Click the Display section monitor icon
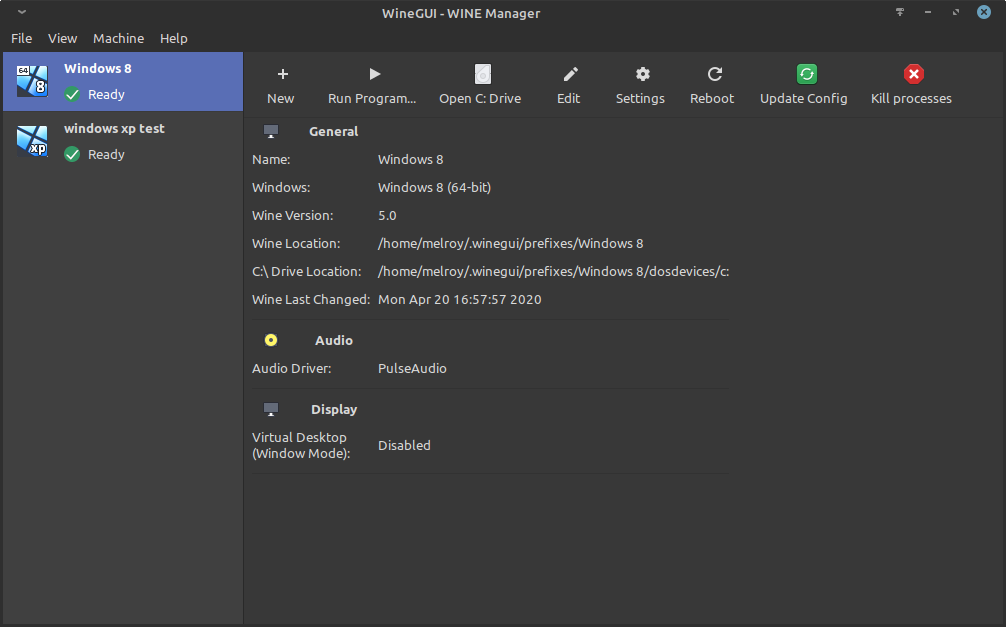This screenshot has width=1006, height=627. 271,409
